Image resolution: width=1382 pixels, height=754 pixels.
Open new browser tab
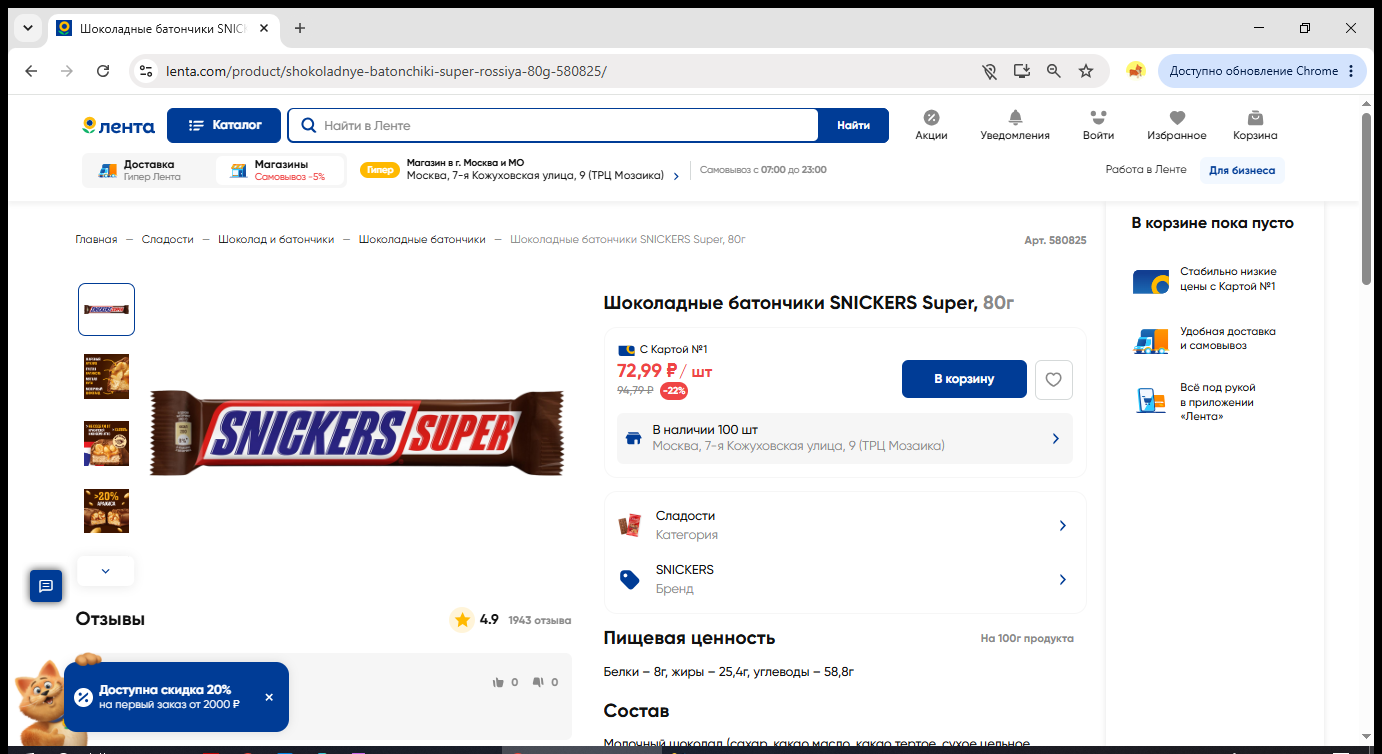(x=300, y=28)
